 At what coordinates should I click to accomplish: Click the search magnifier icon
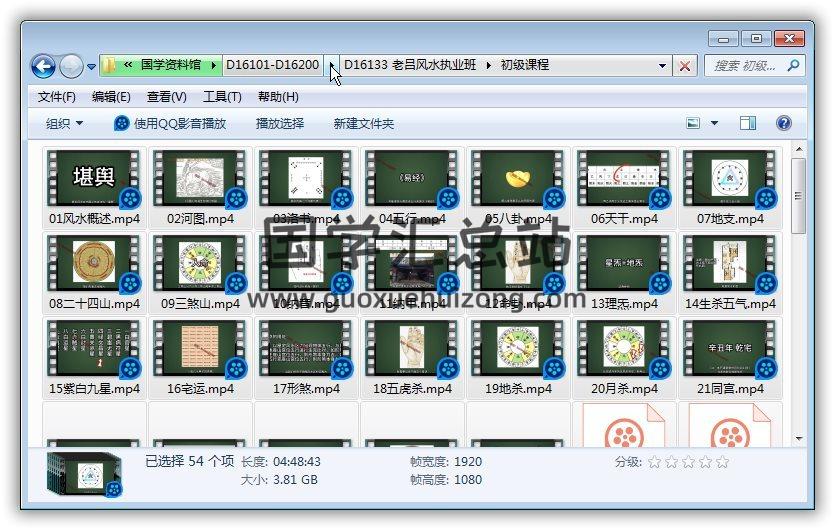pos(793,65)
